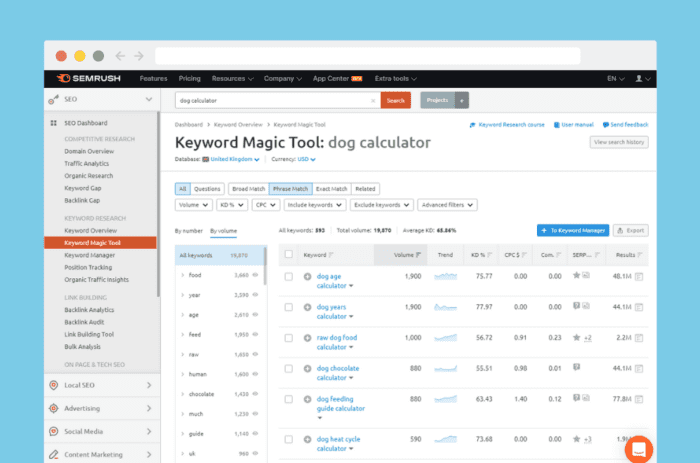Image resolution: width=700 pixels, height=463 pixels.
Task: Toggle the select-all keywords checkbox
Action: (289, 254)
